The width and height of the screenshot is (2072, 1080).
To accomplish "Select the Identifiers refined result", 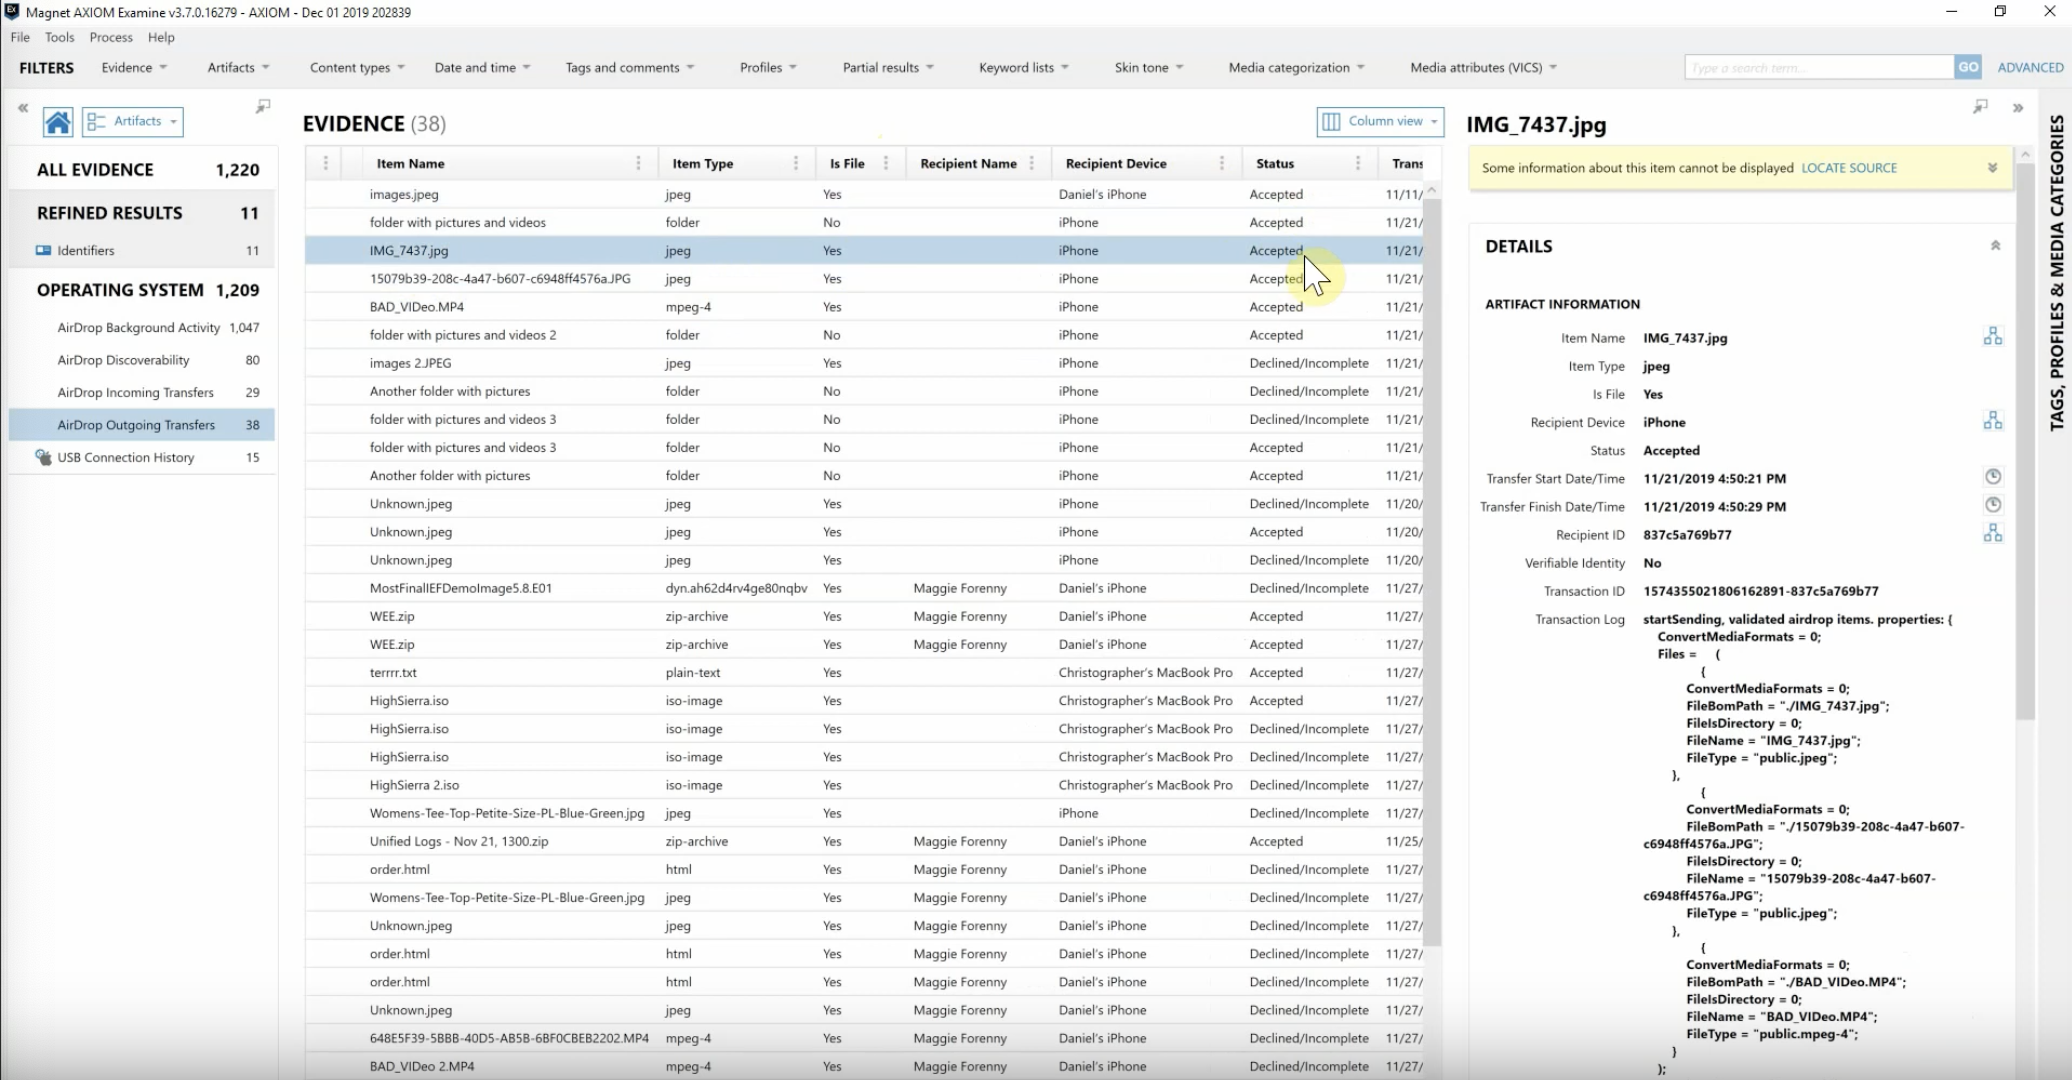I will pos(142,250).
